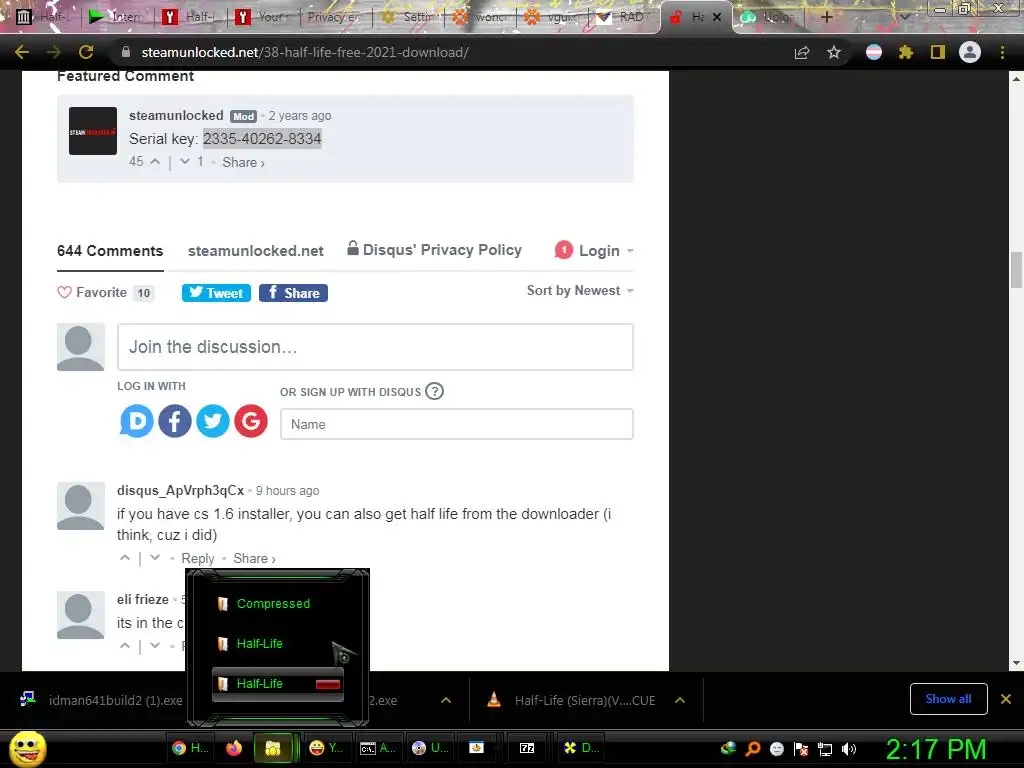Open disqus_ApVrph3qCx's profile name
The image size is (1024, 768).
click(180, 490)
